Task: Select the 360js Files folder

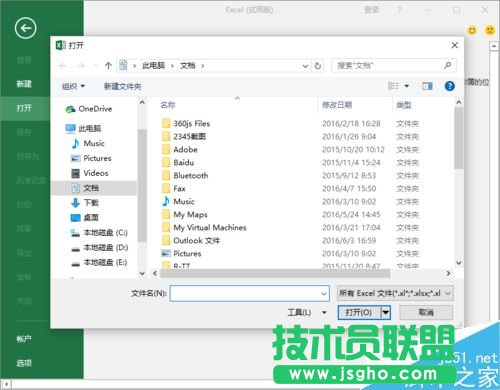Action: click(186, 124)
